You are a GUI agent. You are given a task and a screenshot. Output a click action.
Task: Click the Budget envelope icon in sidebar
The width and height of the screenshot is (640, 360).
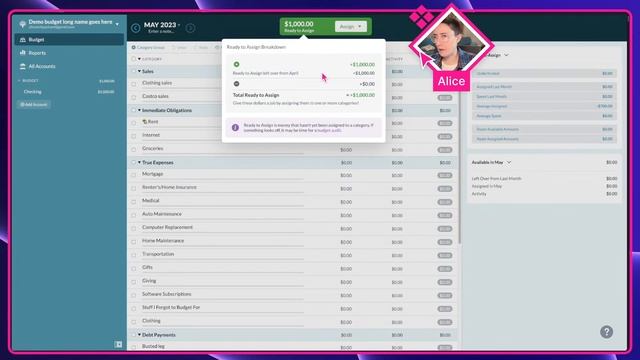click(23, 40)
